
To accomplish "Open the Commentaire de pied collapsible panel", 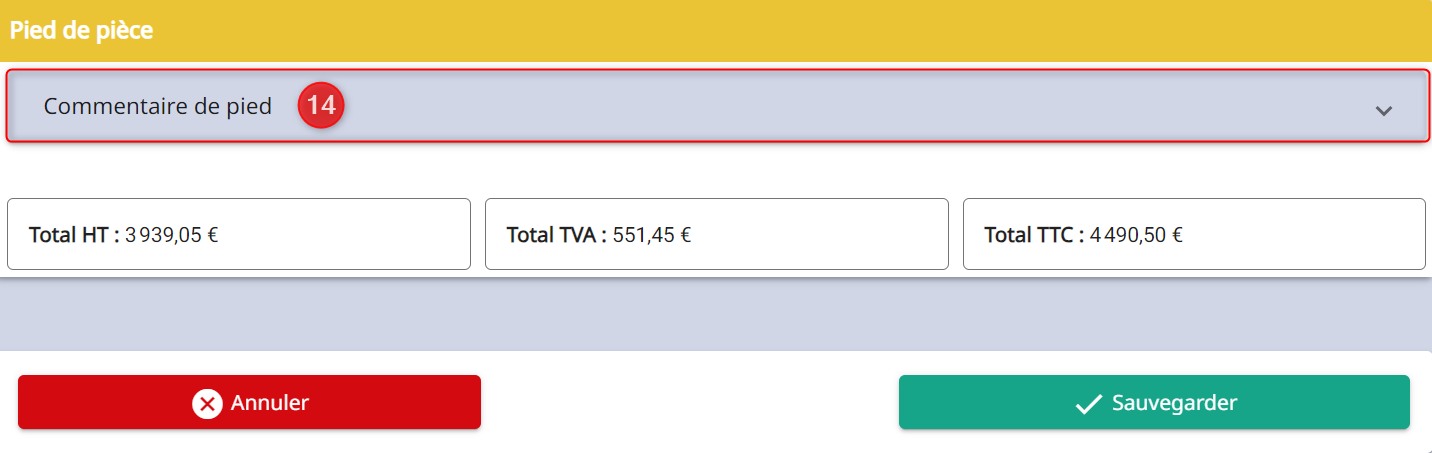I will pyautogui.click(x=718, y=106).
